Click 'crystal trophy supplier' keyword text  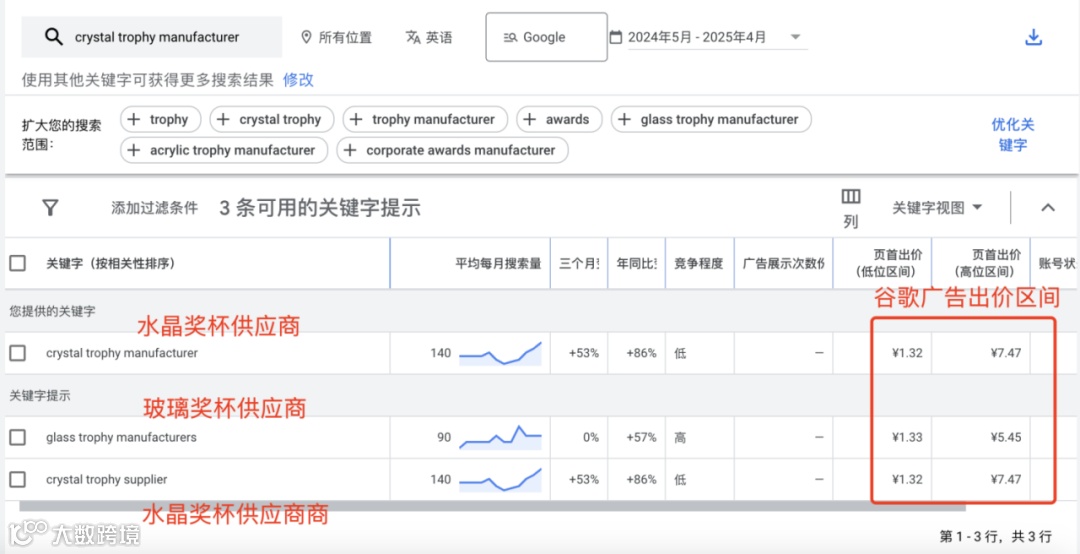click(x=107, y=479)
